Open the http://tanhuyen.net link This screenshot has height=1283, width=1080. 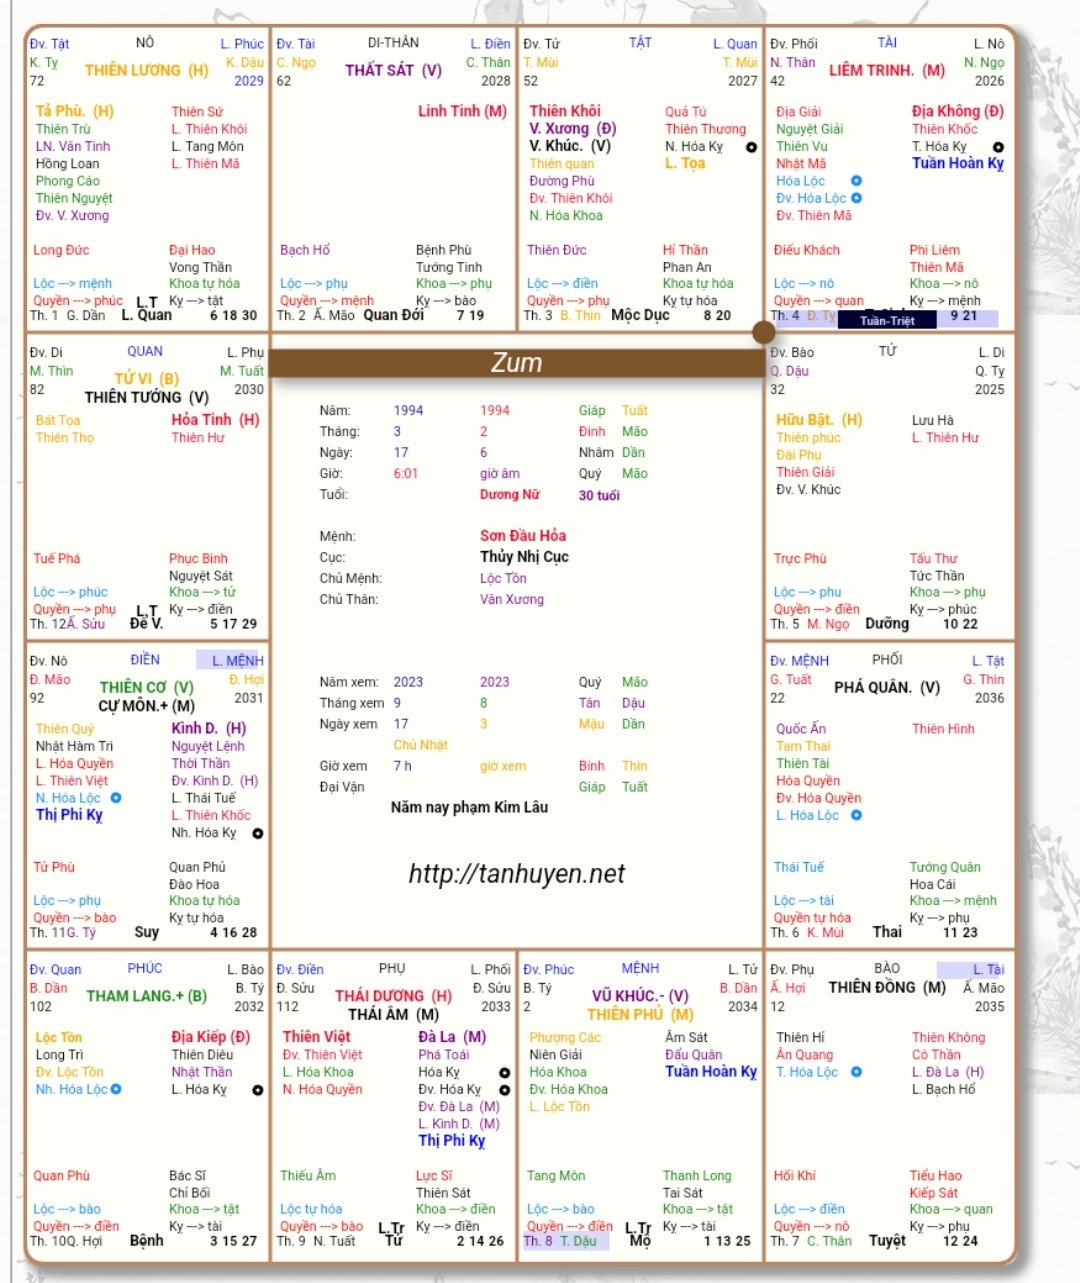pos(516,874)
